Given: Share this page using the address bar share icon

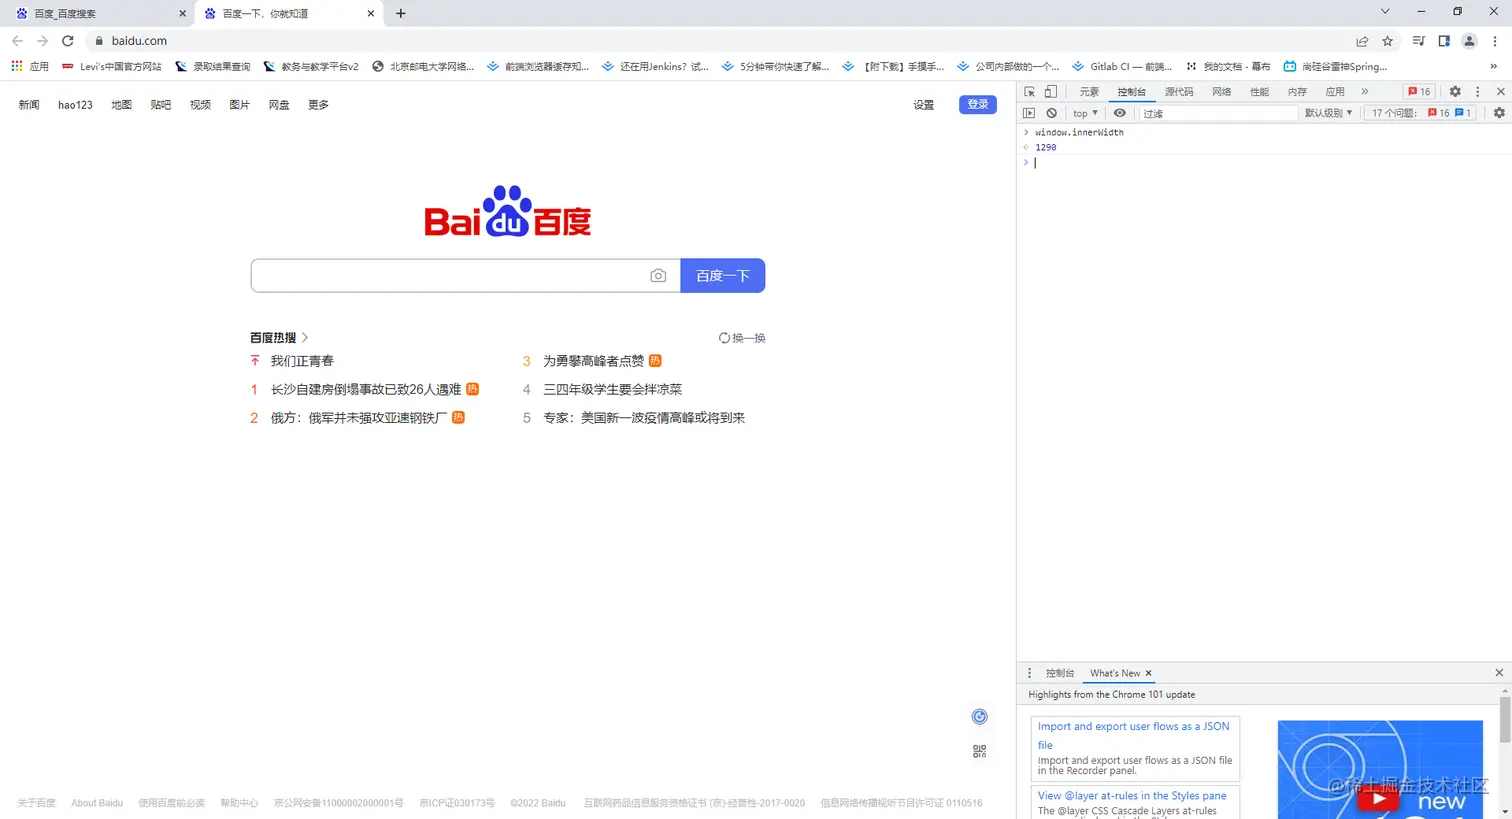Looking at the screenshot, I should 1362,41.
